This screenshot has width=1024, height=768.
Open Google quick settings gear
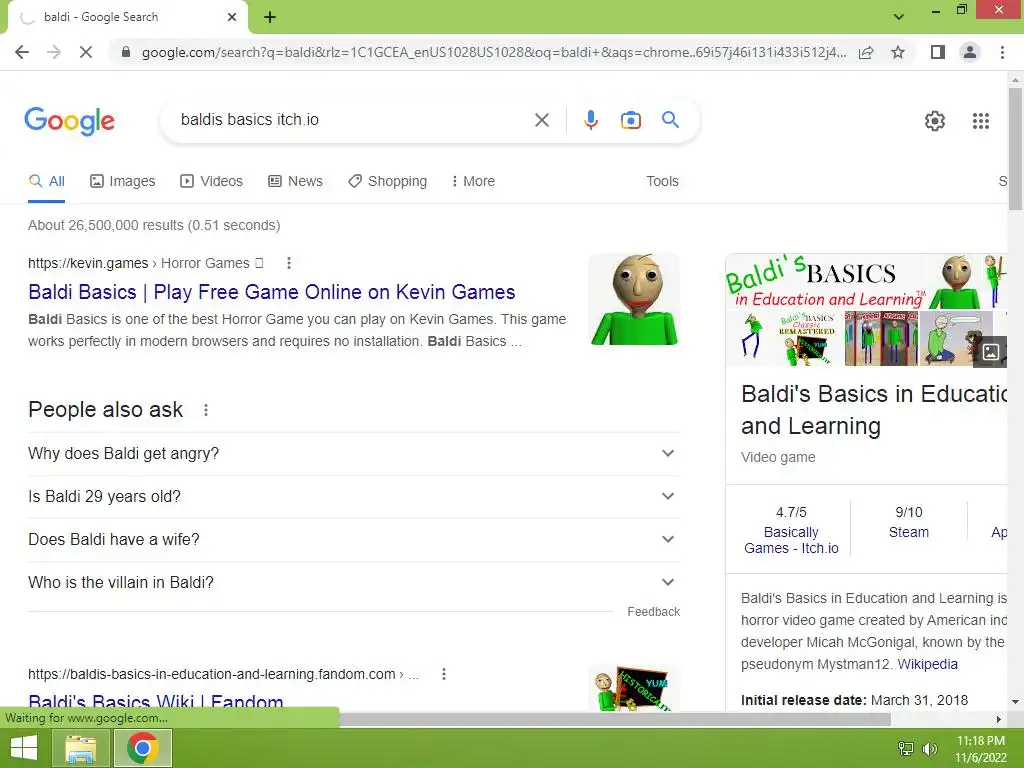coord(935,121)
